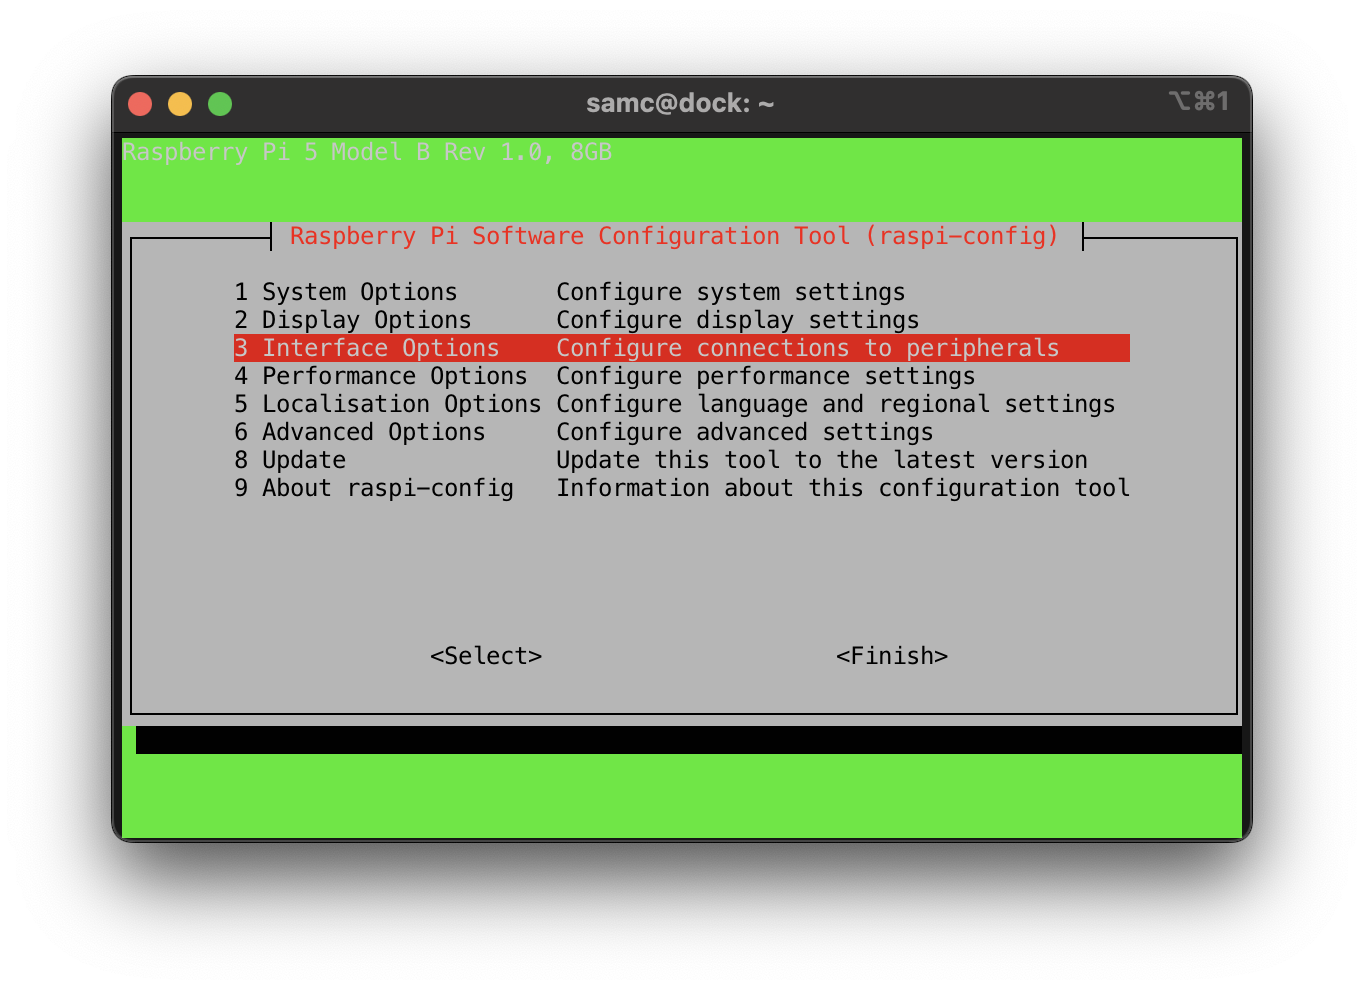Click 'Configure system settings' description text
Viewport: 1364px width, 990px height.
(731, 292)
